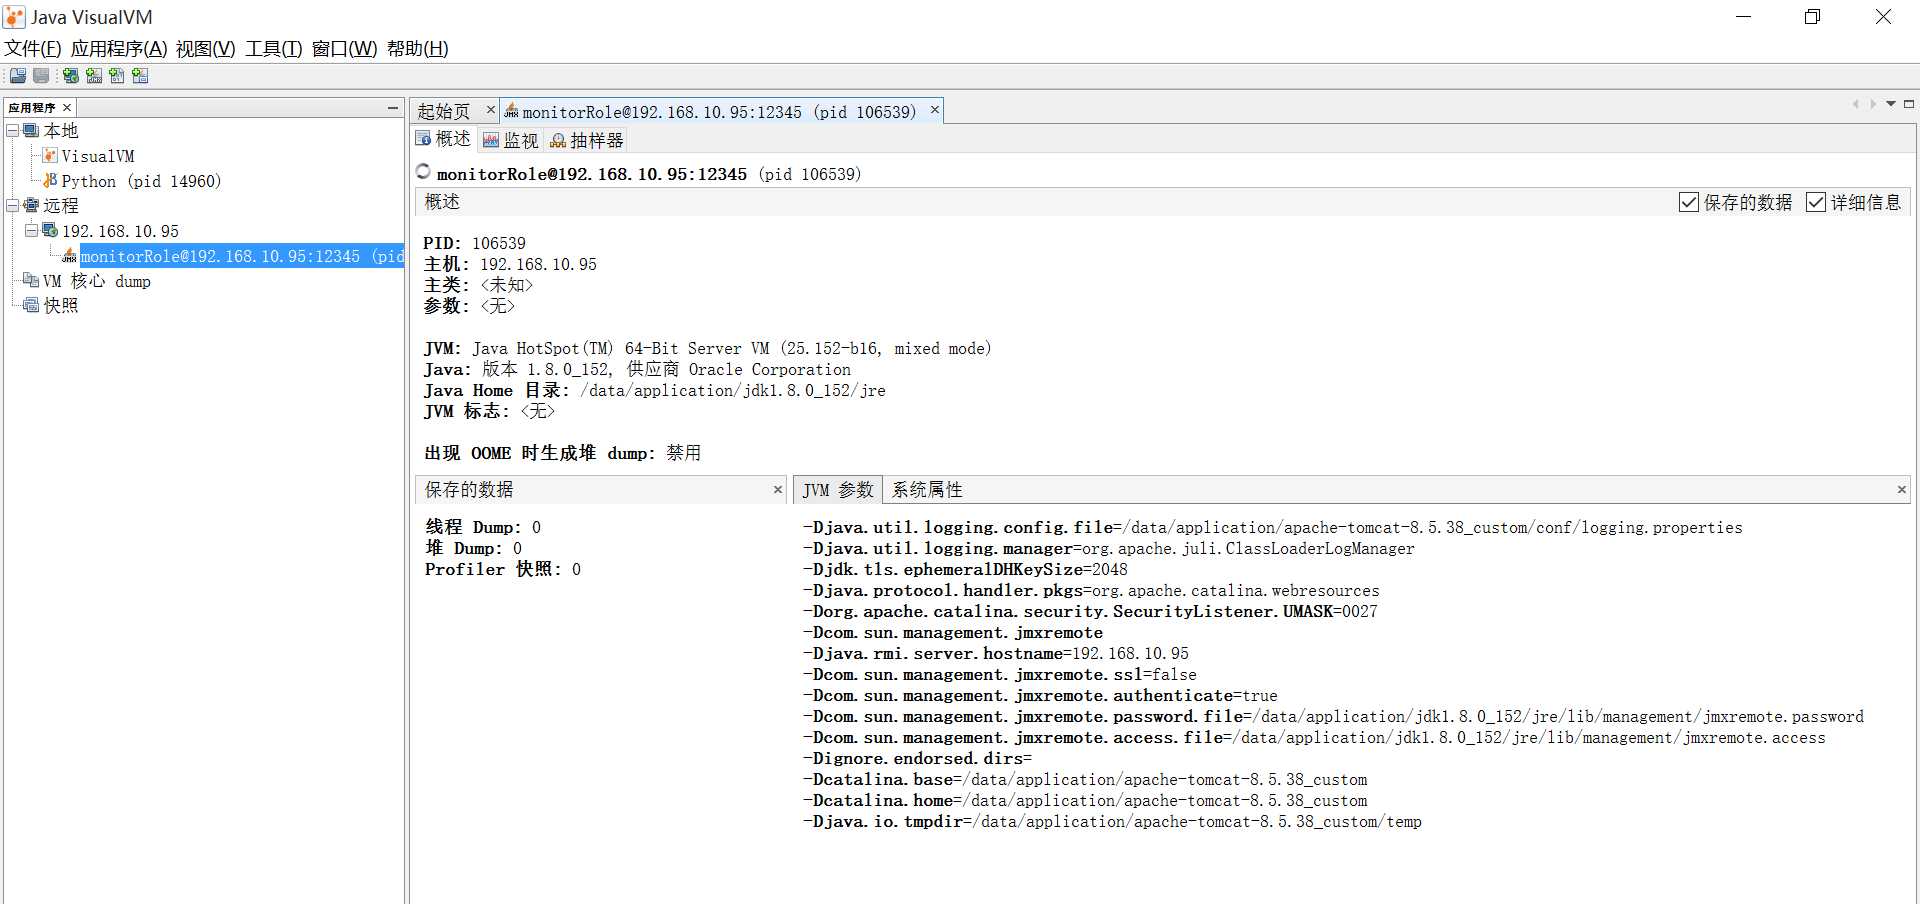This screenshot has height=904, width=1920.
Task: Click the Add Remote Host toolbar icon
Action: click(x=70, y=76)
